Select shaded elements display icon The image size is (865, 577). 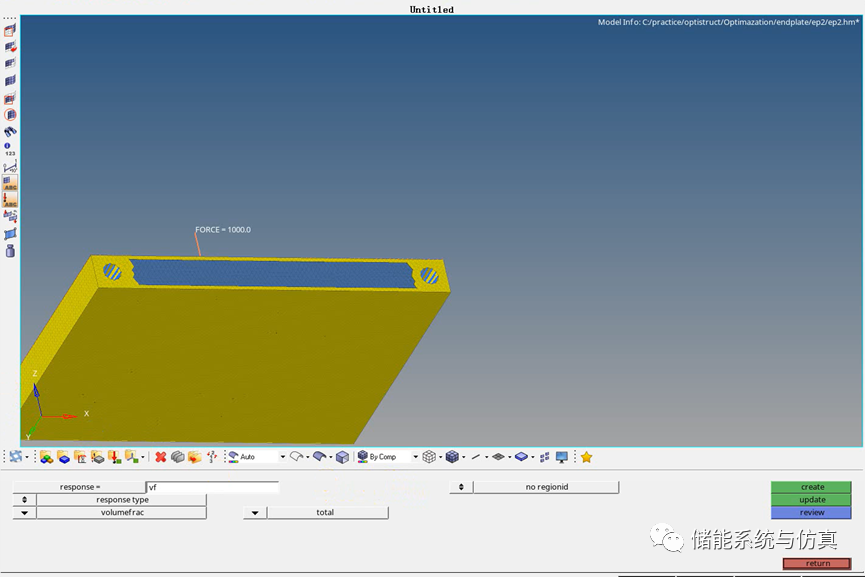[452, 457]
